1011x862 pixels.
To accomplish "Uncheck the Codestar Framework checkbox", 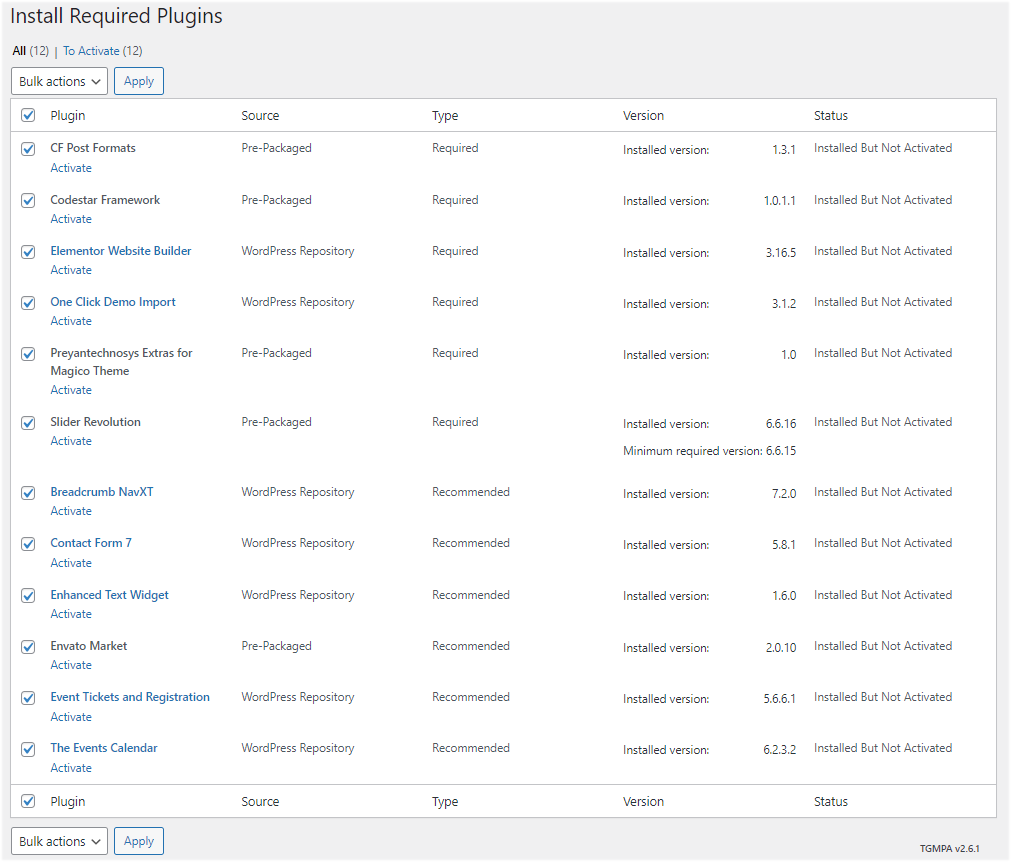I will click(28, 201).
